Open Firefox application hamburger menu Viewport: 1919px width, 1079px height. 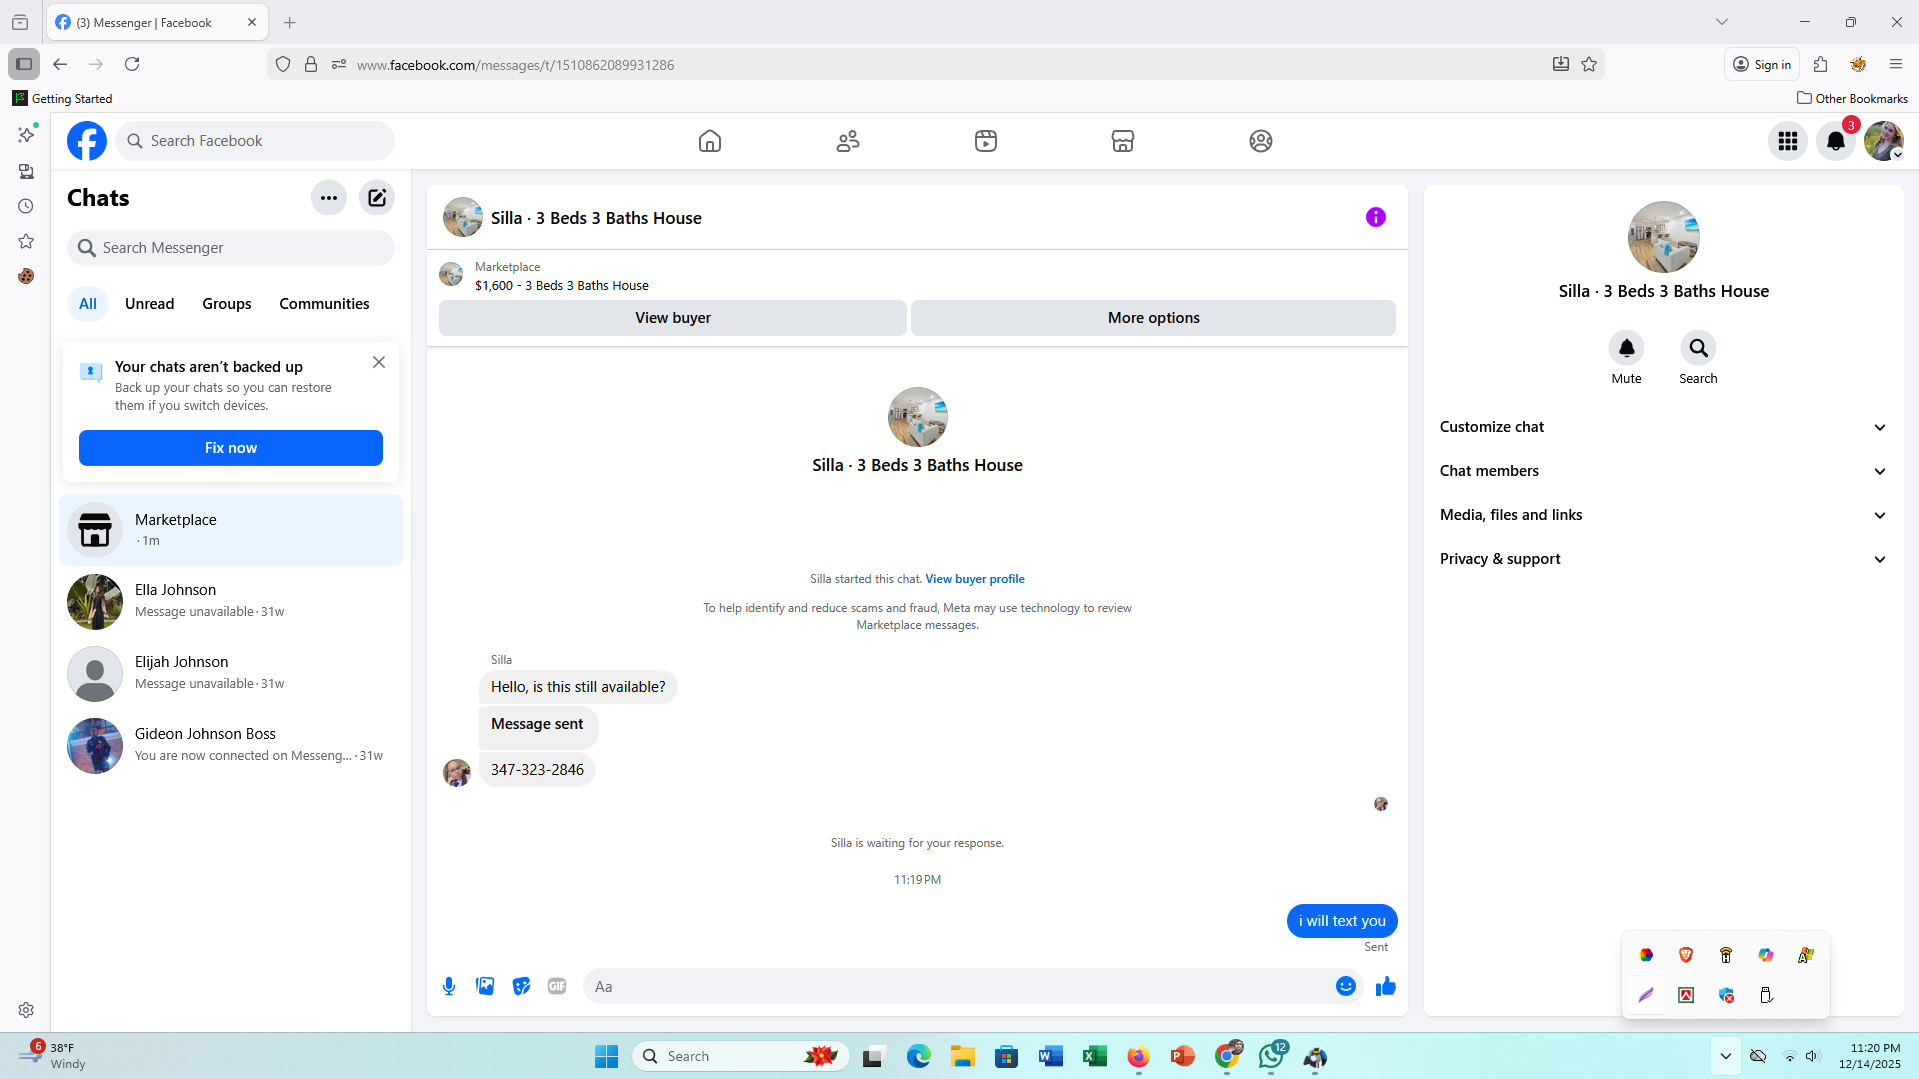pos(1895,64)
